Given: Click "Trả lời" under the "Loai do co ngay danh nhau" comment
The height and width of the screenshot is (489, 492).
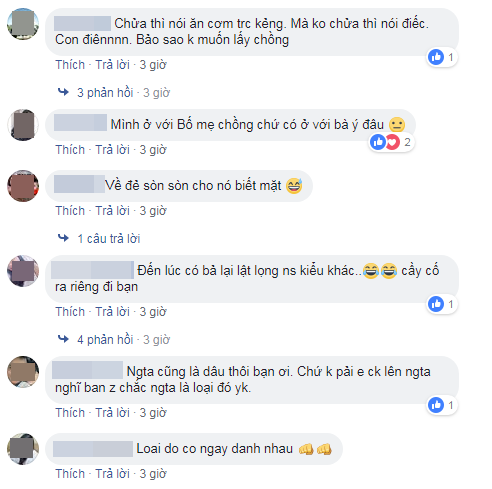Looking at the screenshot, I should click(x=112, y=473).
